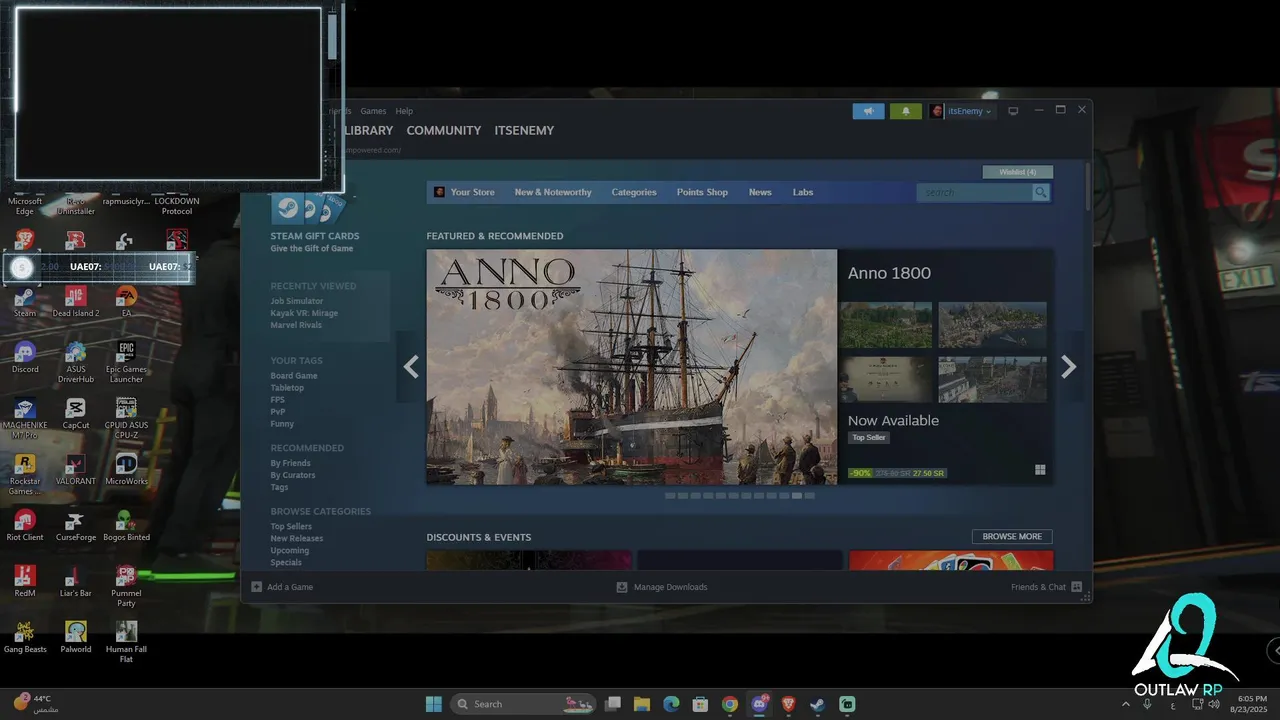
Task: Click Add a Game plus icon
Action: [x=257, y=587]
